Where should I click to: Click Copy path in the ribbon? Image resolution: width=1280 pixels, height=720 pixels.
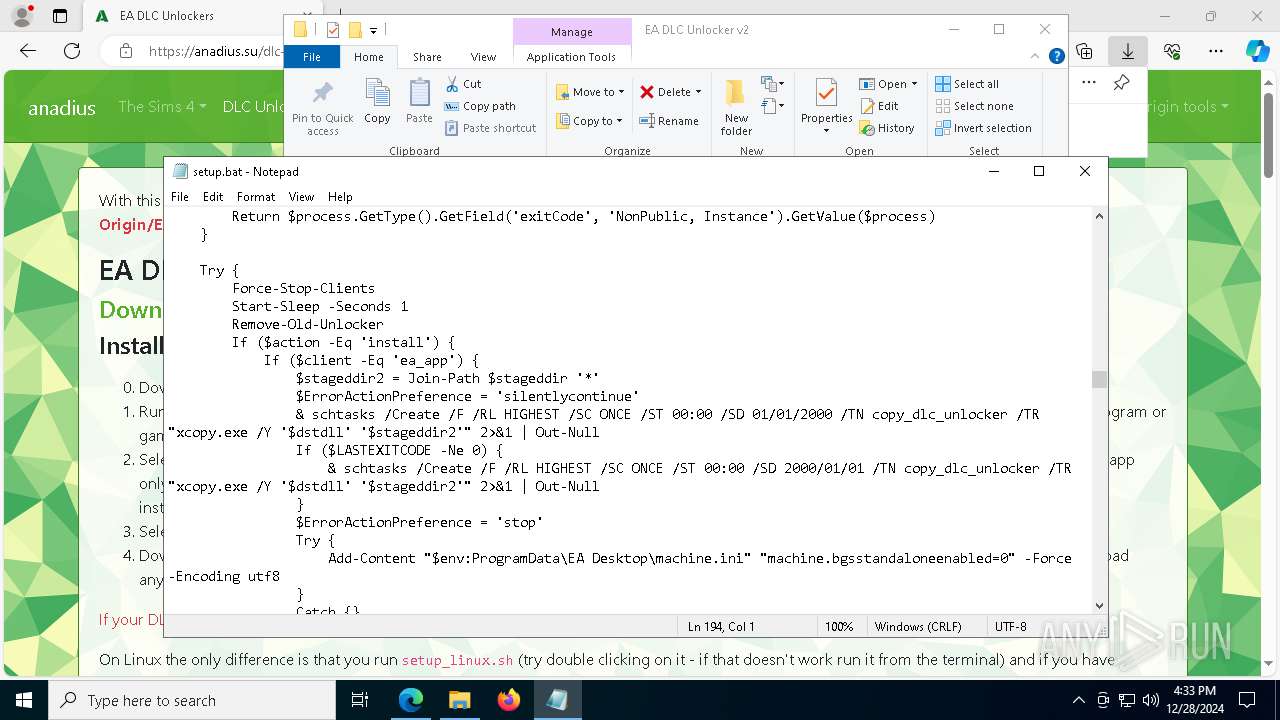click(480, 106)
